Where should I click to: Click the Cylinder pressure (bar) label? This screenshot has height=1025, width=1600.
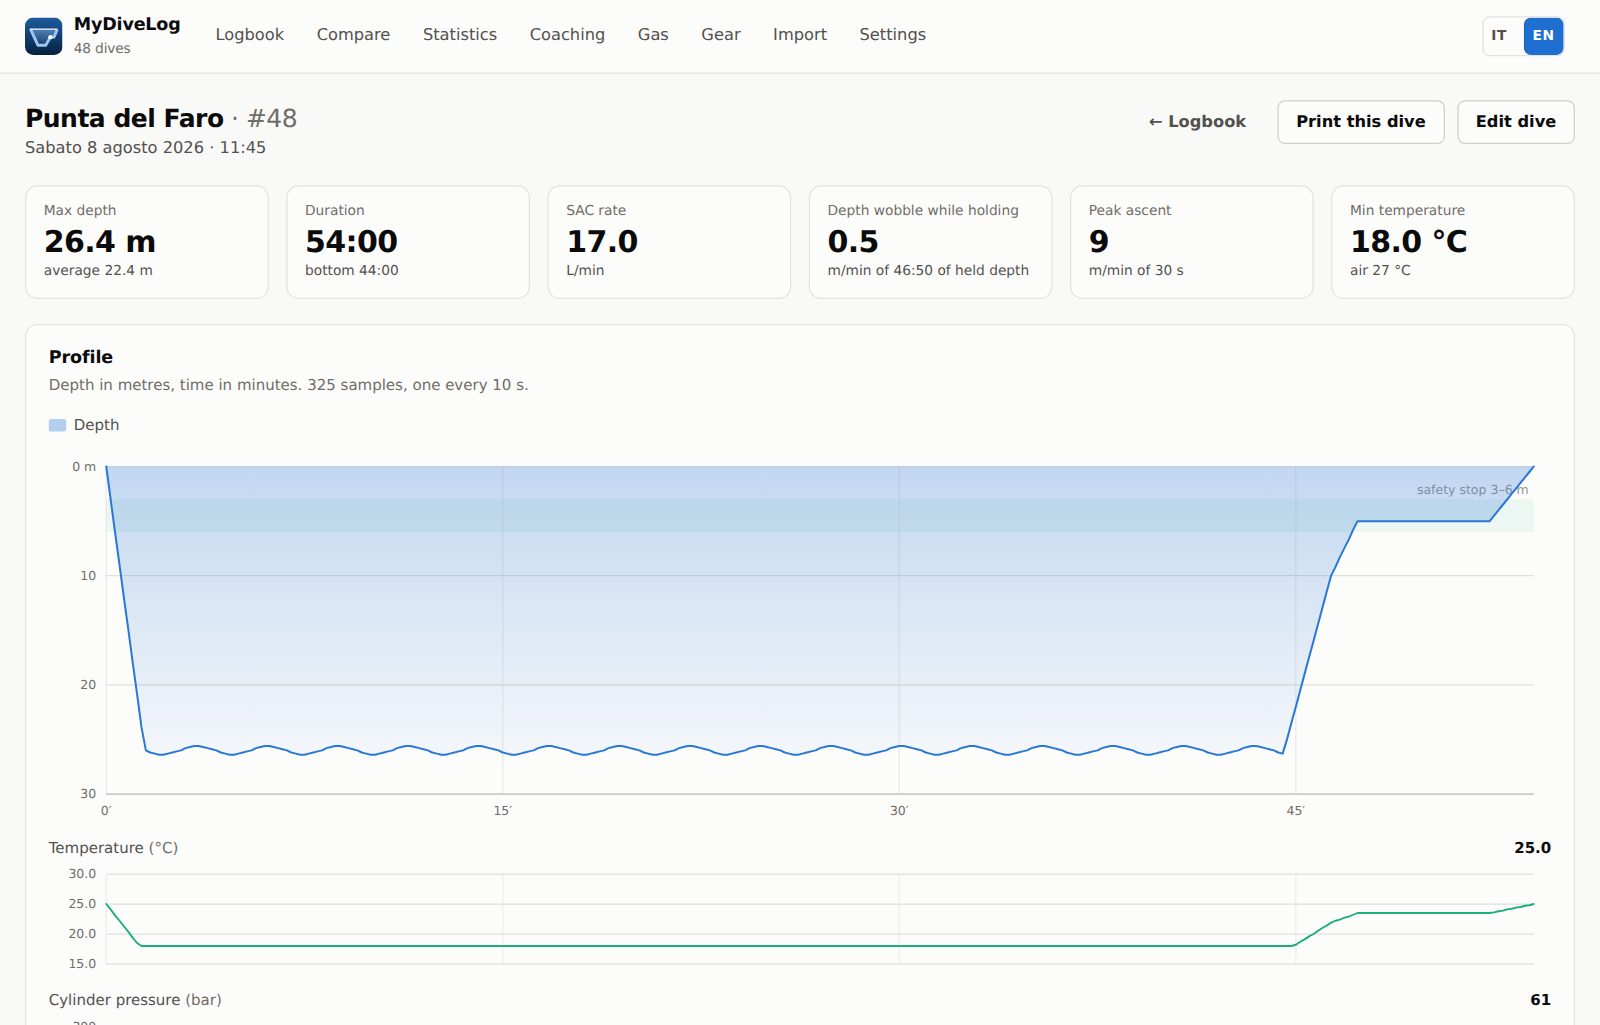coord(135,1000)
